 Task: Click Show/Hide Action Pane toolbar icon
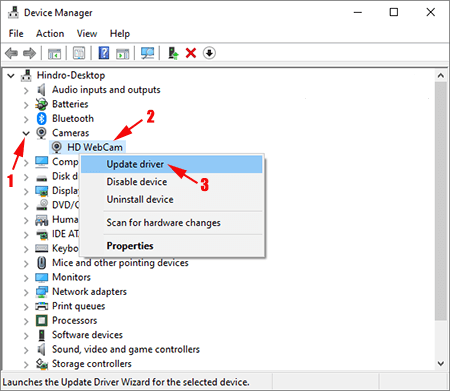point(123,53)
